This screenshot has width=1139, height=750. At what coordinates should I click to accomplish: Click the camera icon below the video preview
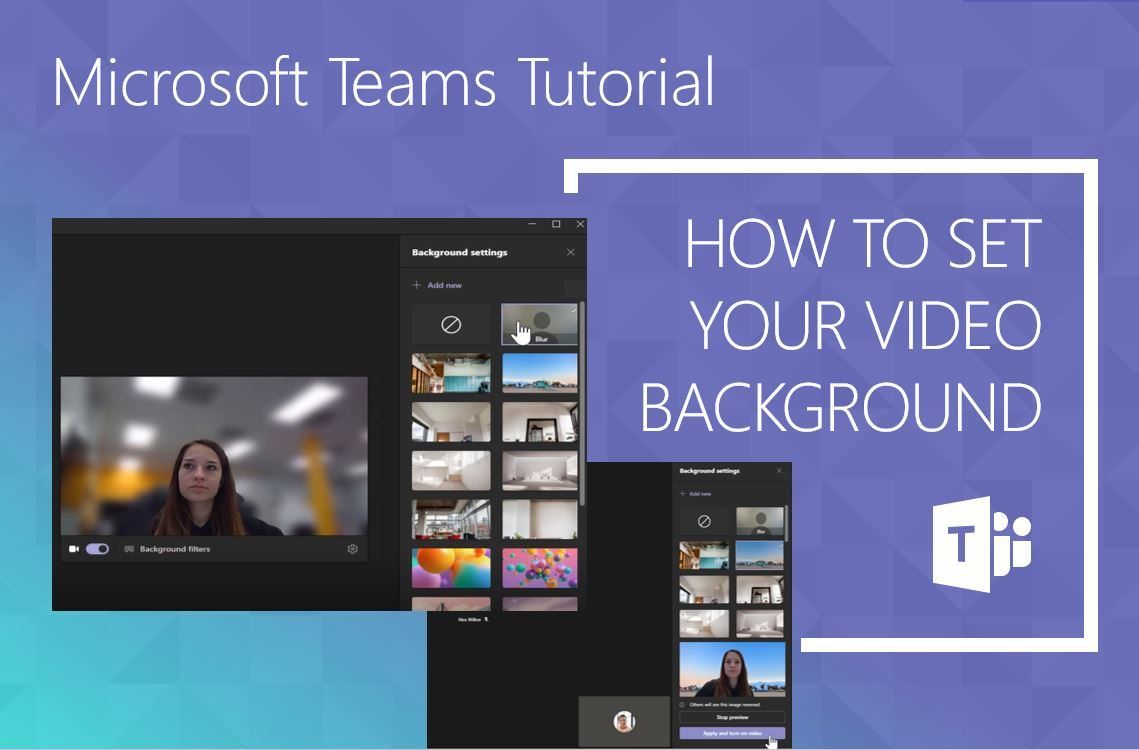pyautogui.click(x=73, y=549)
